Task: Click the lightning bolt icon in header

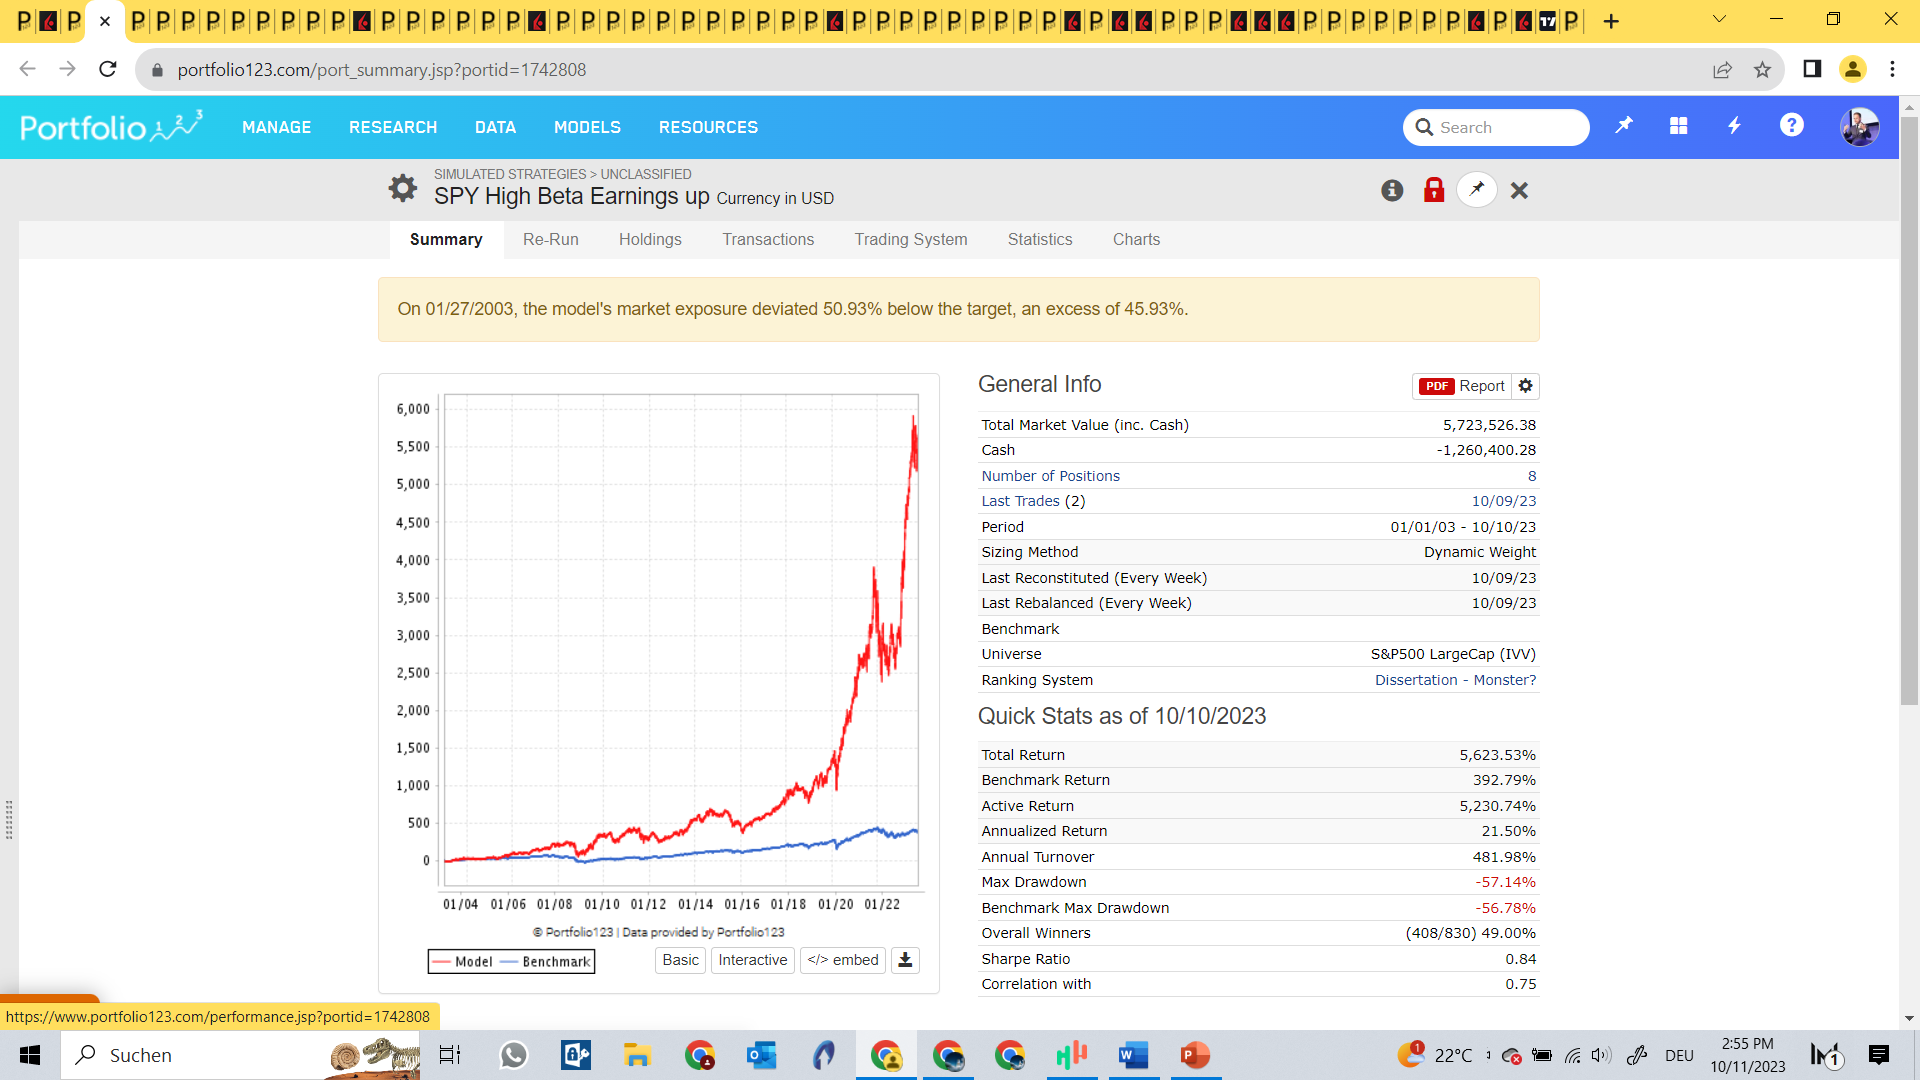Action: click(1735, 126)
